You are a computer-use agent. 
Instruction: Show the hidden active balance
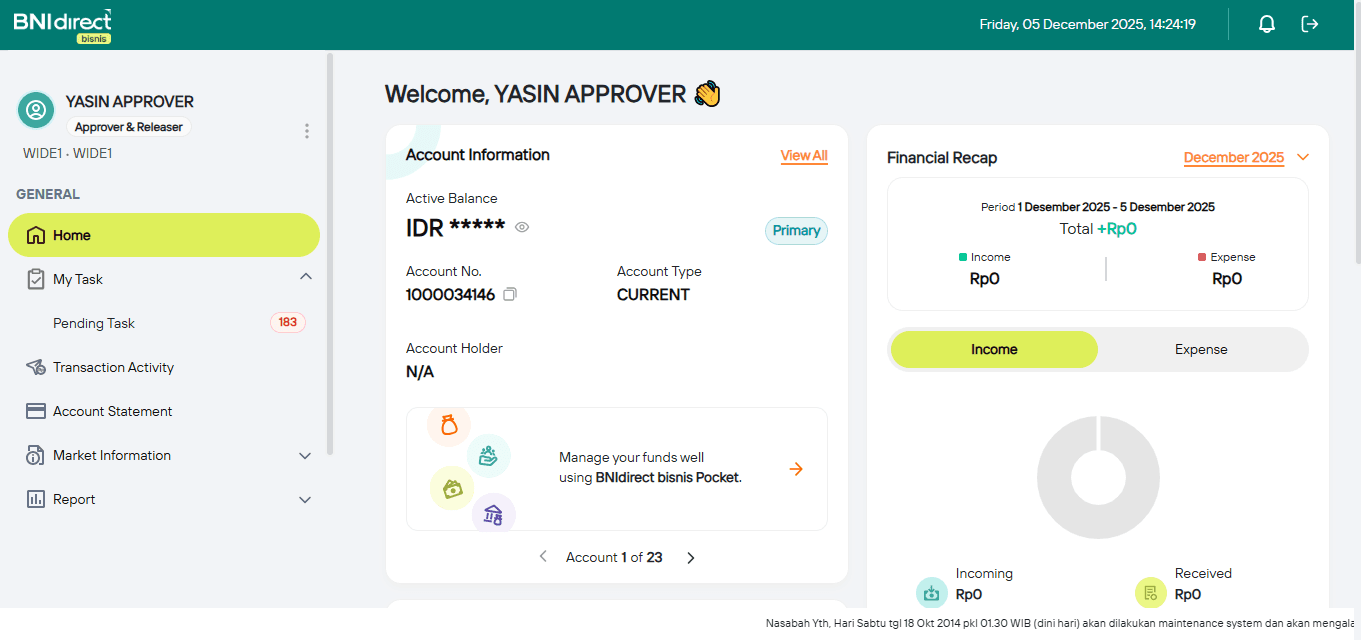pyautogui.click(x=522, y=227)
